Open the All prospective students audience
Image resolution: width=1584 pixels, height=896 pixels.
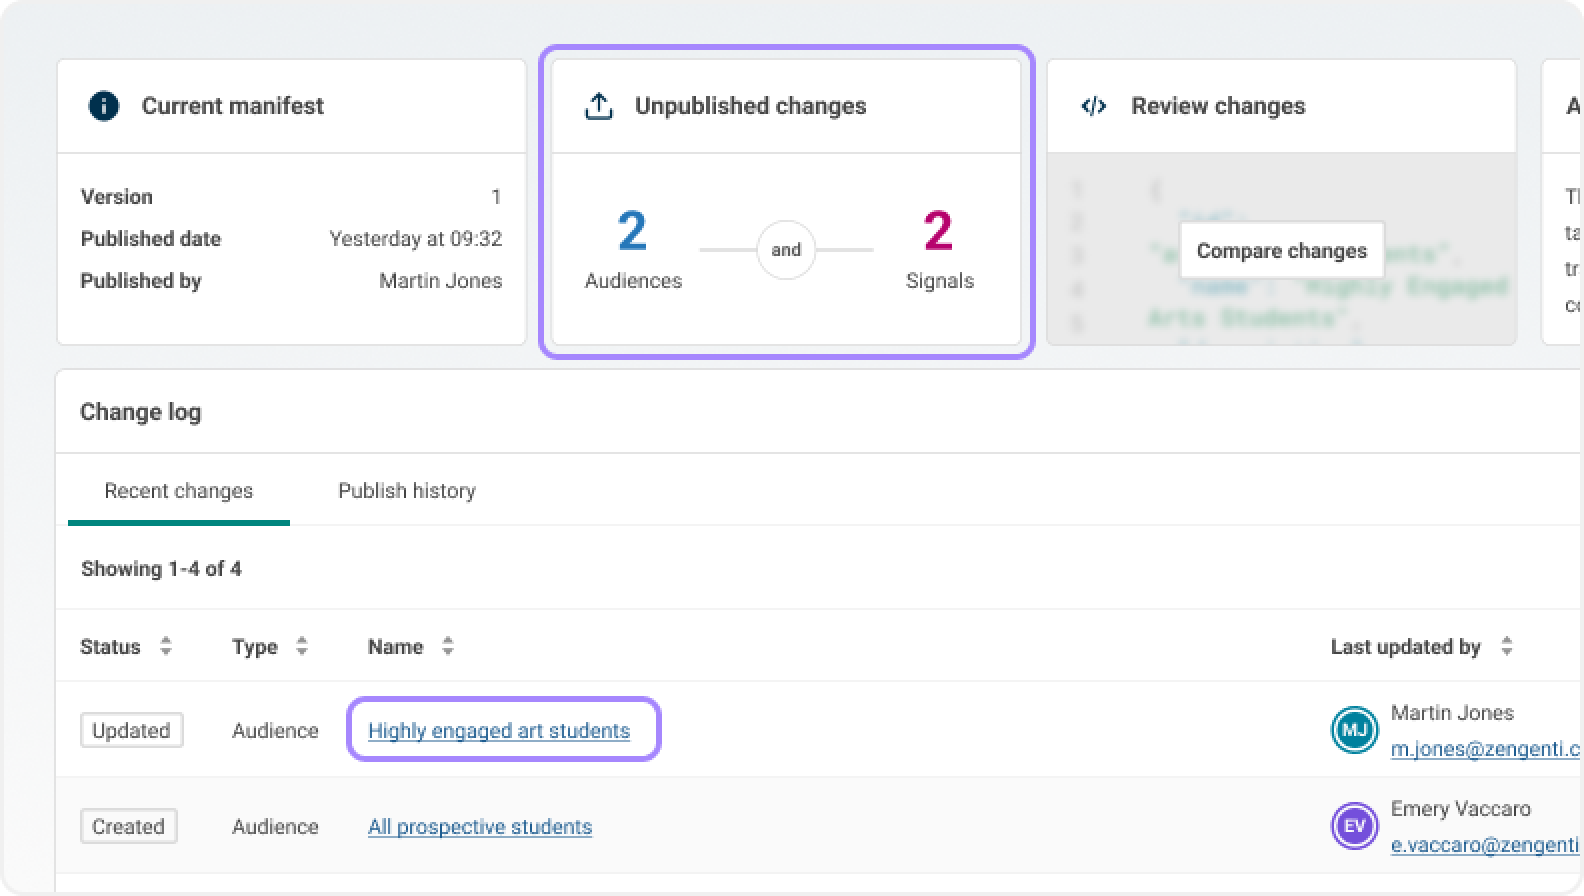479,827
